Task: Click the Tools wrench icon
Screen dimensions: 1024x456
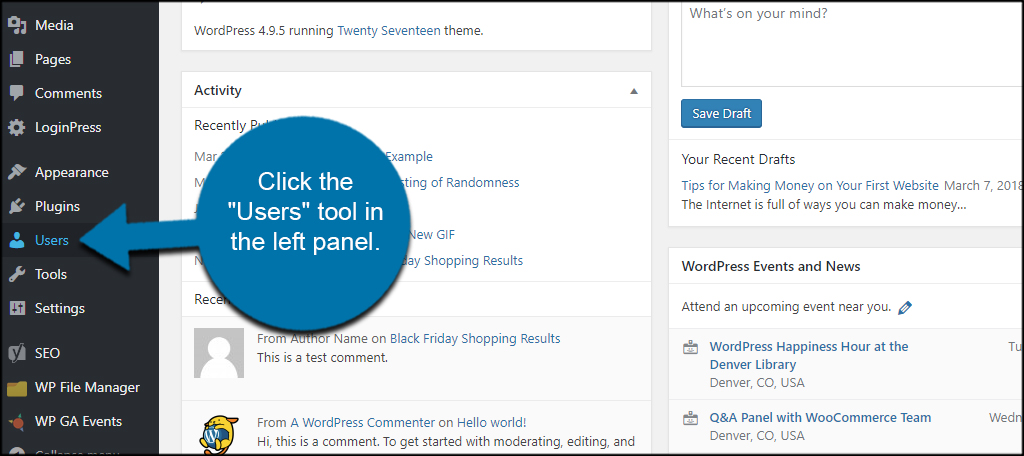Action: (16, 274)
